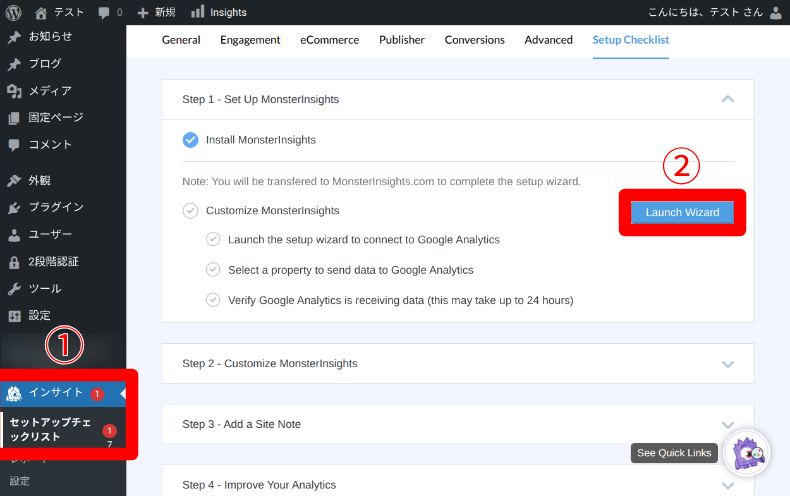The height and width of the screenshot is (496, 790).
Task: Open the site home icon テスト
Action: coord(41,12)
